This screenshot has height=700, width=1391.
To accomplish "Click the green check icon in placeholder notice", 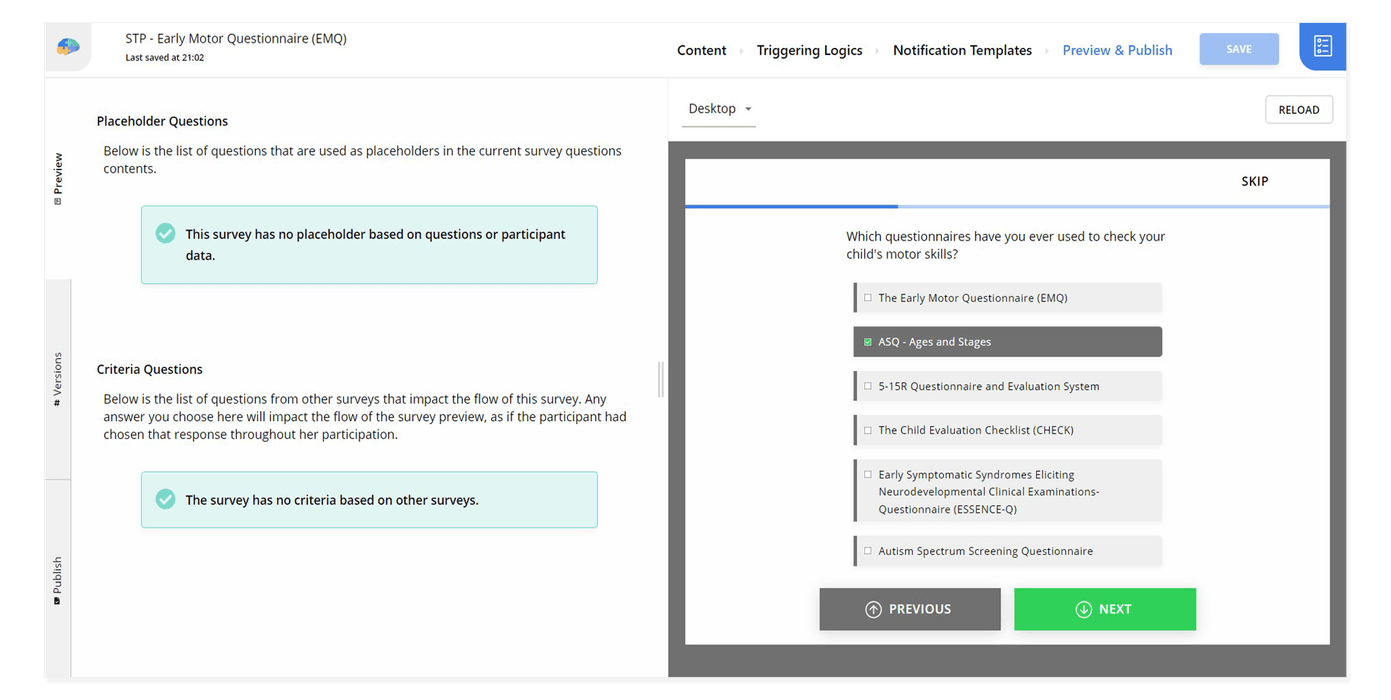I will coord(165,232).
